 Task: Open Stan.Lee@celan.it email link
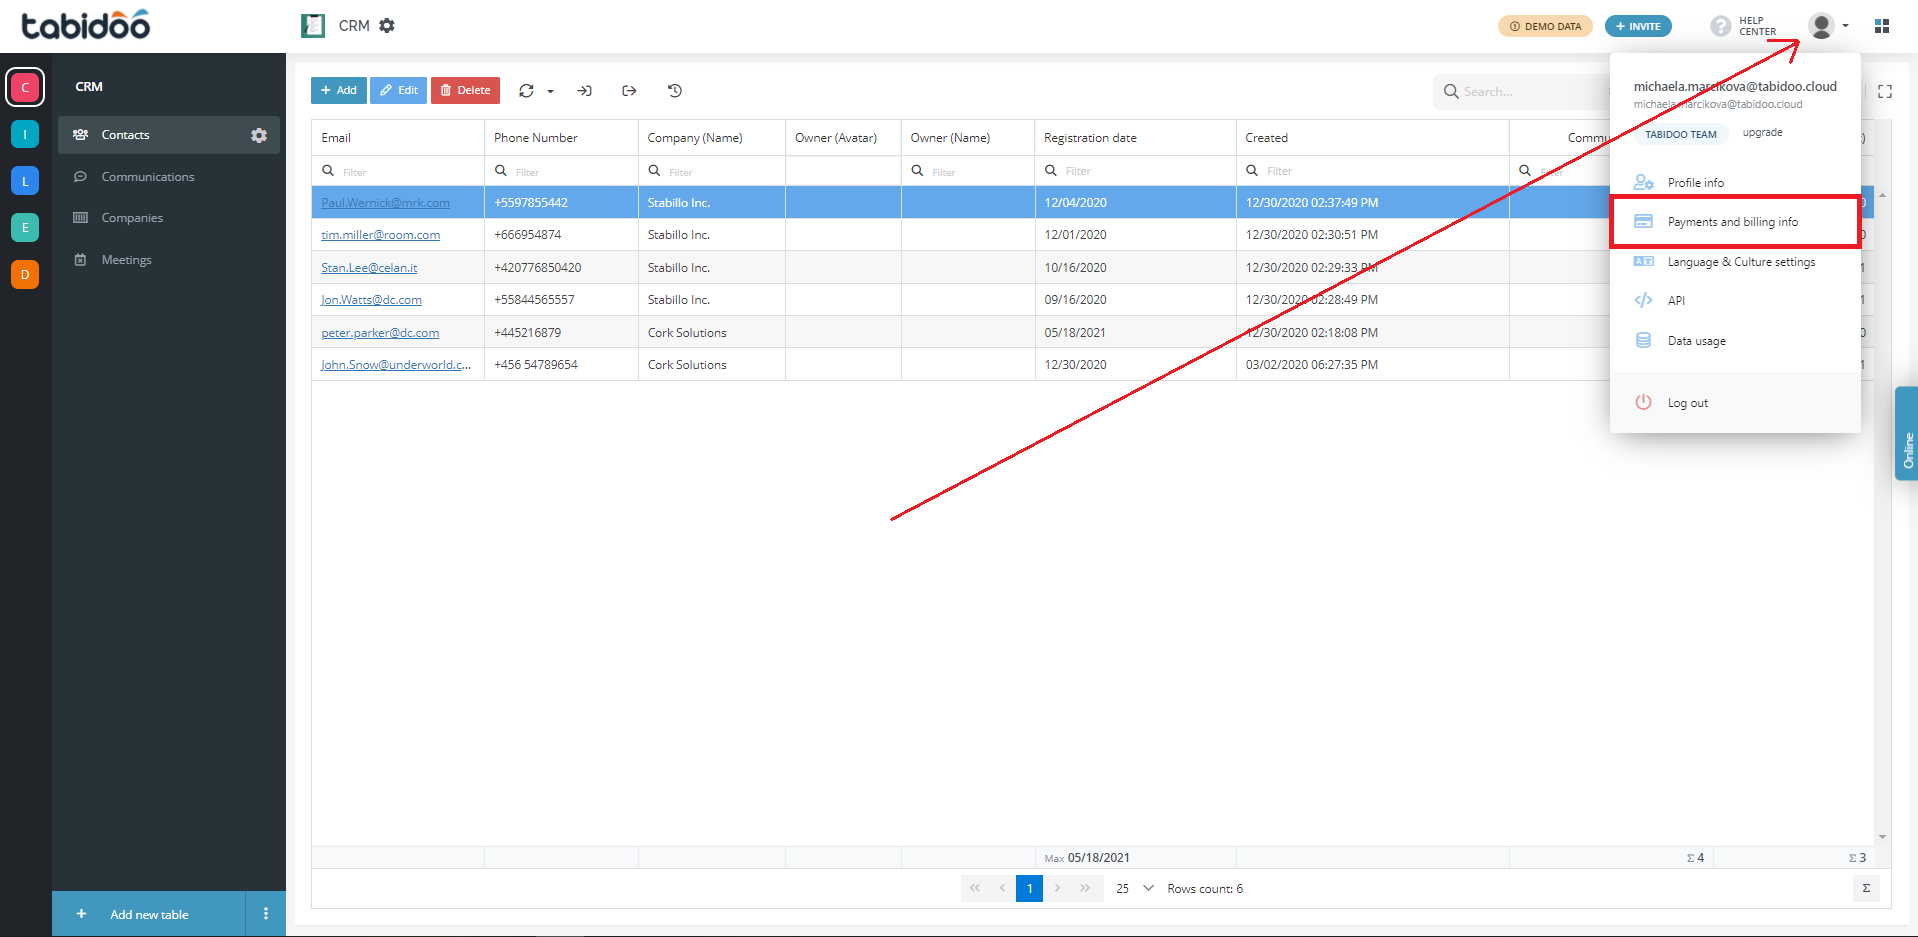(x=369, y=268)
